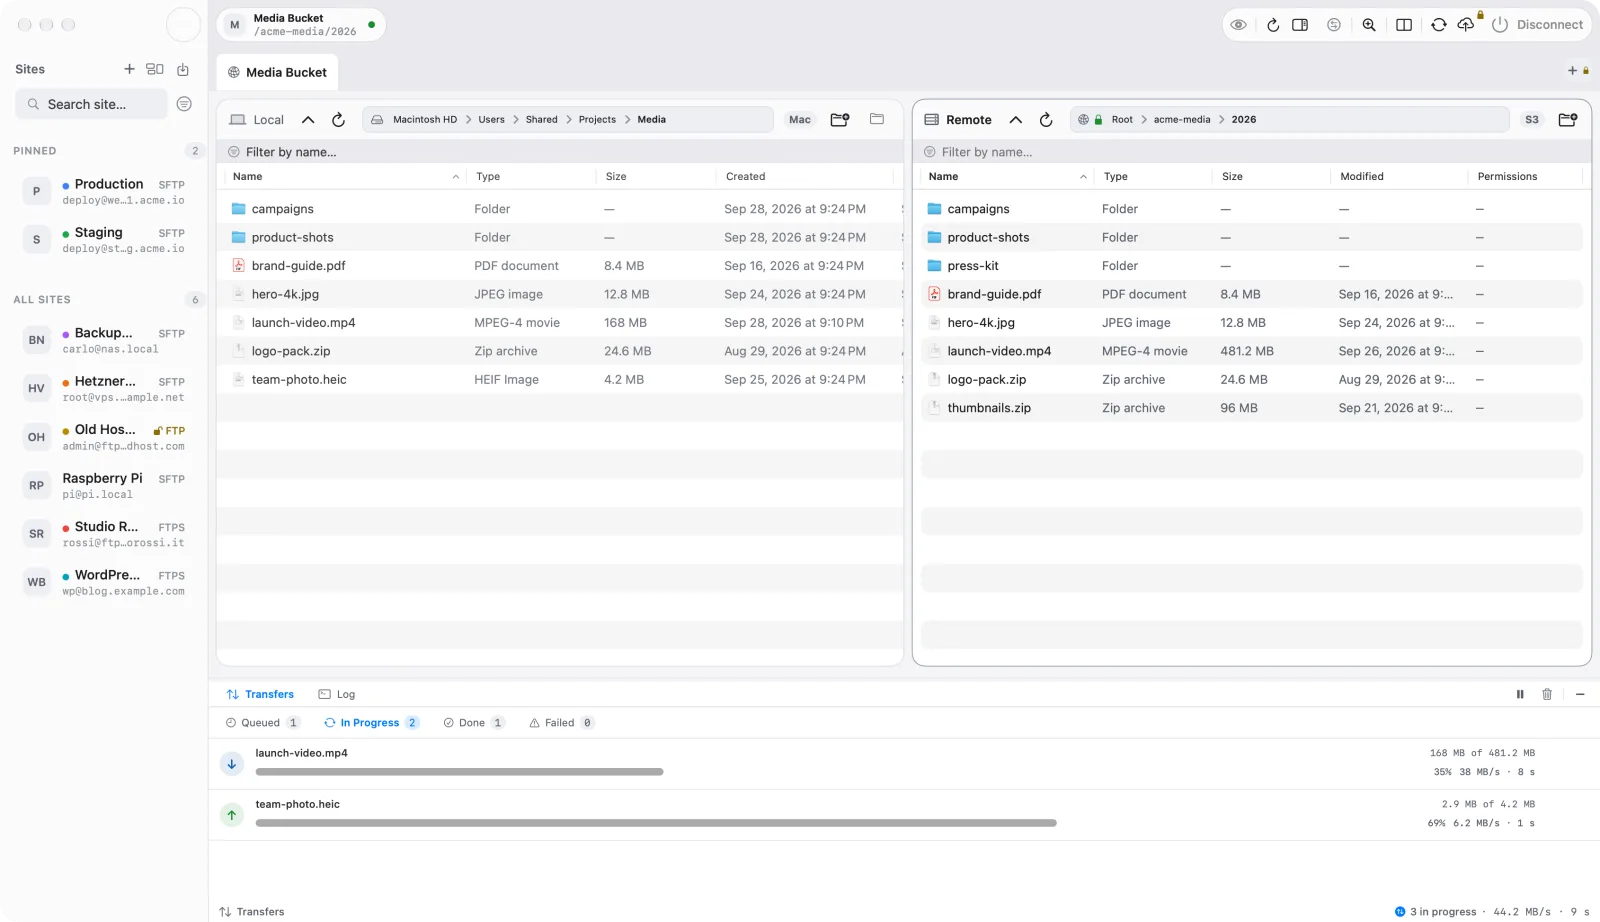Toggle the split dual-pane view icon
Image resolution: width=1600 pixels, height=922 pixels.
(x=1404, y=25)
